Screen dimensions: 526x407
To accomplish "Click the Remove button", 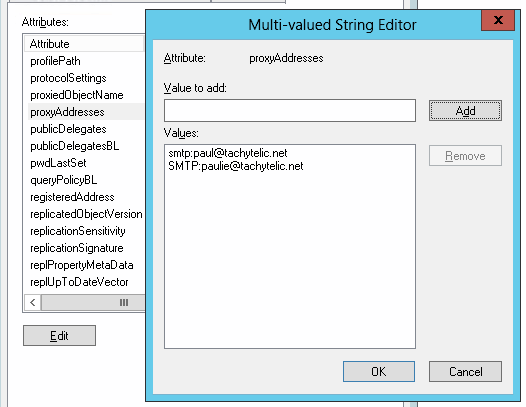I will point(465,156).
